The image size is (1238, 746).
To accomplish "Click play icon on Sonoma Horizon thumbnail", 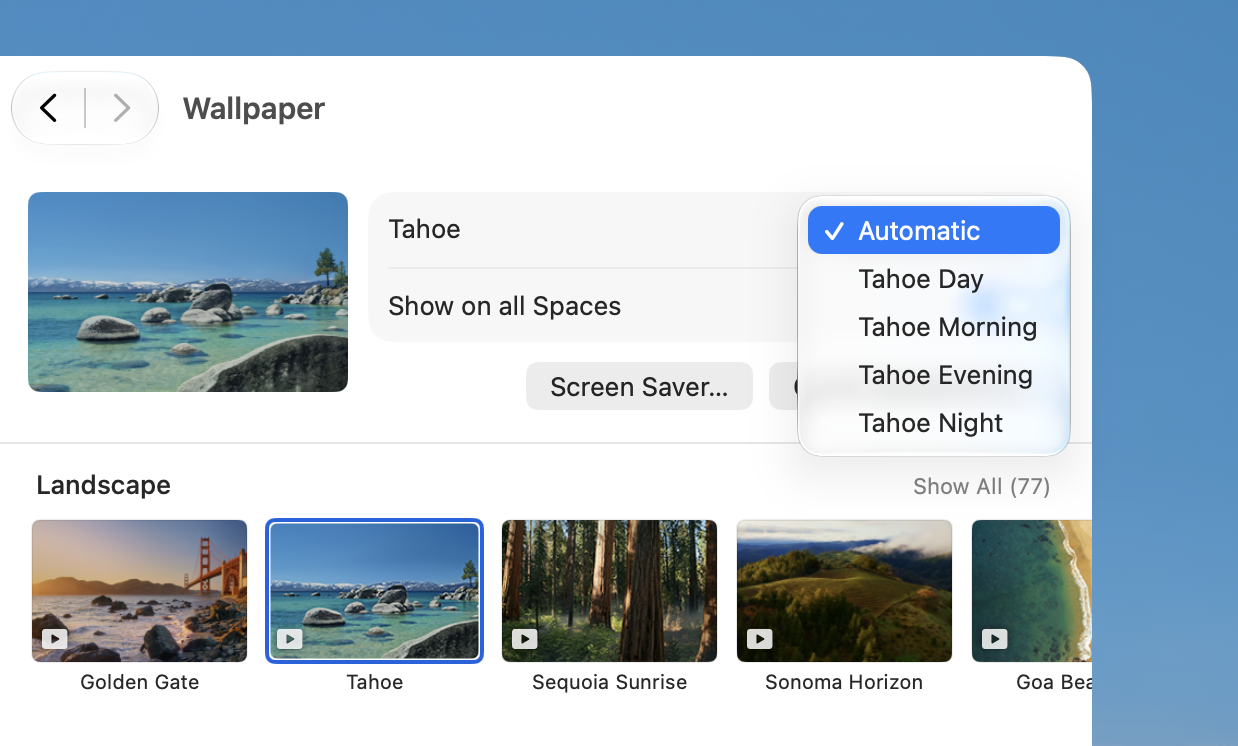I will pyautogui.click(x=760, y=638).
